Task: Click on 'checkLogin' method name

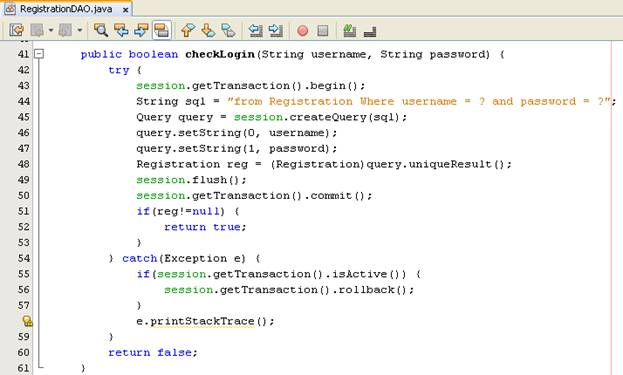Action: 220,54
